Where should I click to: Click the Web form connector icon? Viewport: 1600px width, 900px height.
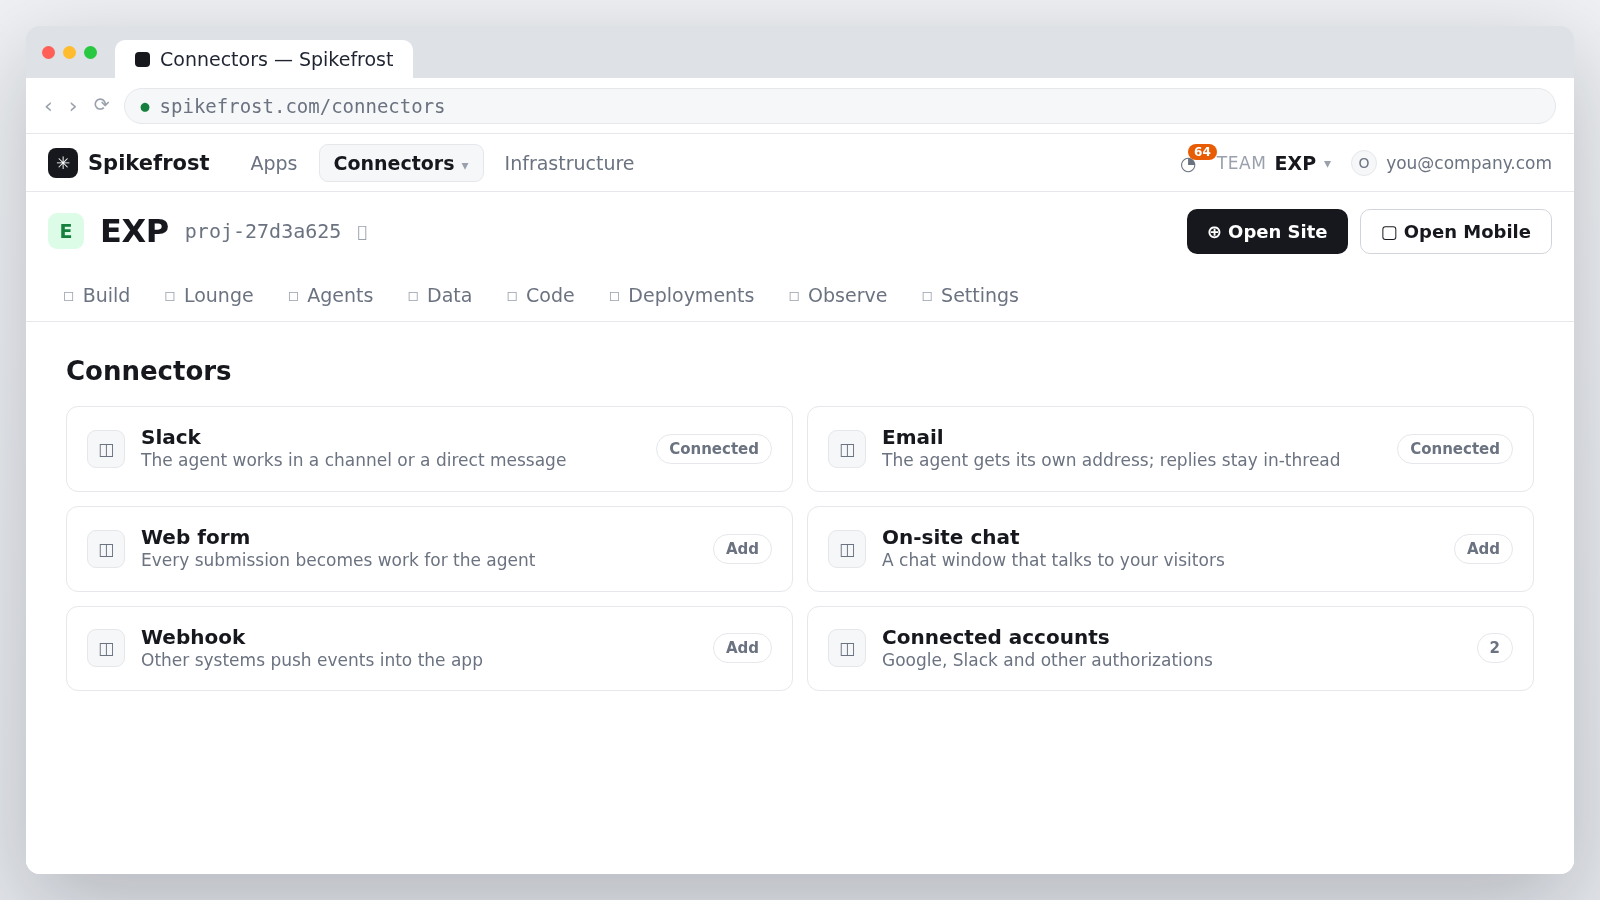[x=106, y=549]
